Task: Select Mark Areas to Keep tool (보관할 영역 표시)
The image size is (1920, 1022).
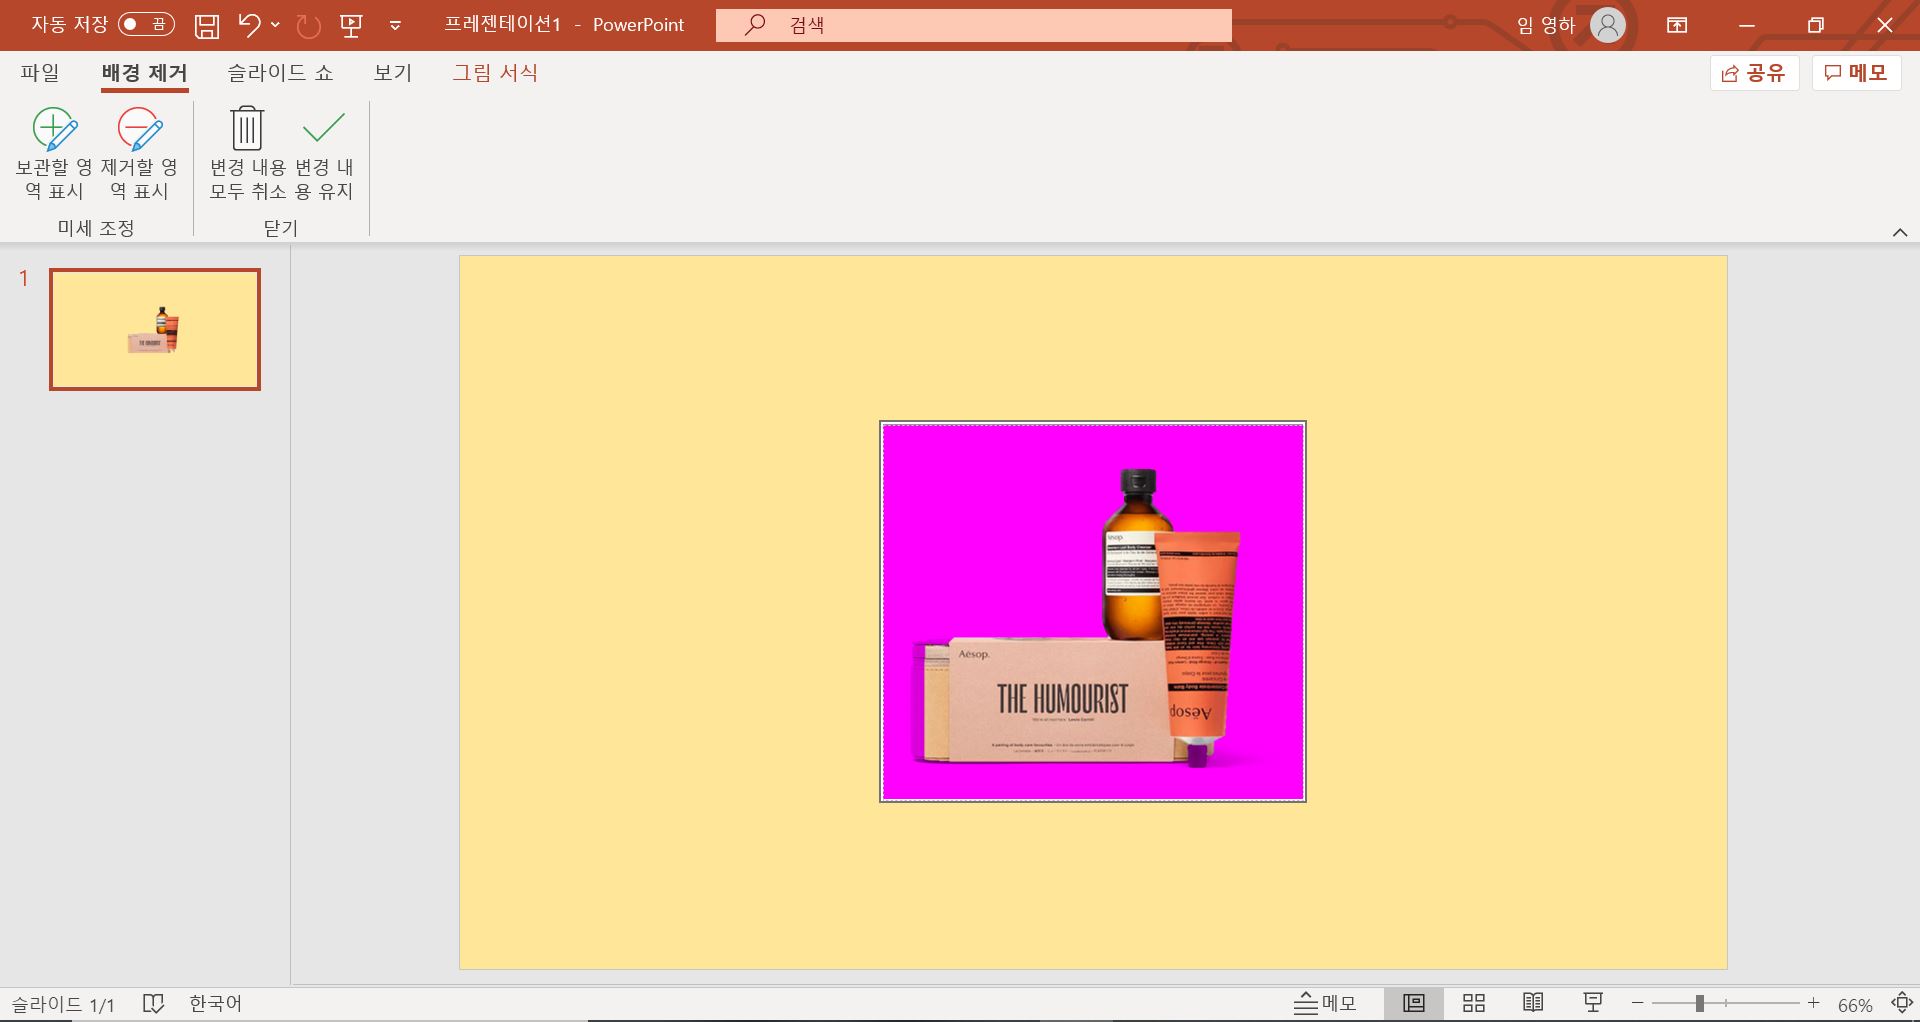Action: point(54,153)
